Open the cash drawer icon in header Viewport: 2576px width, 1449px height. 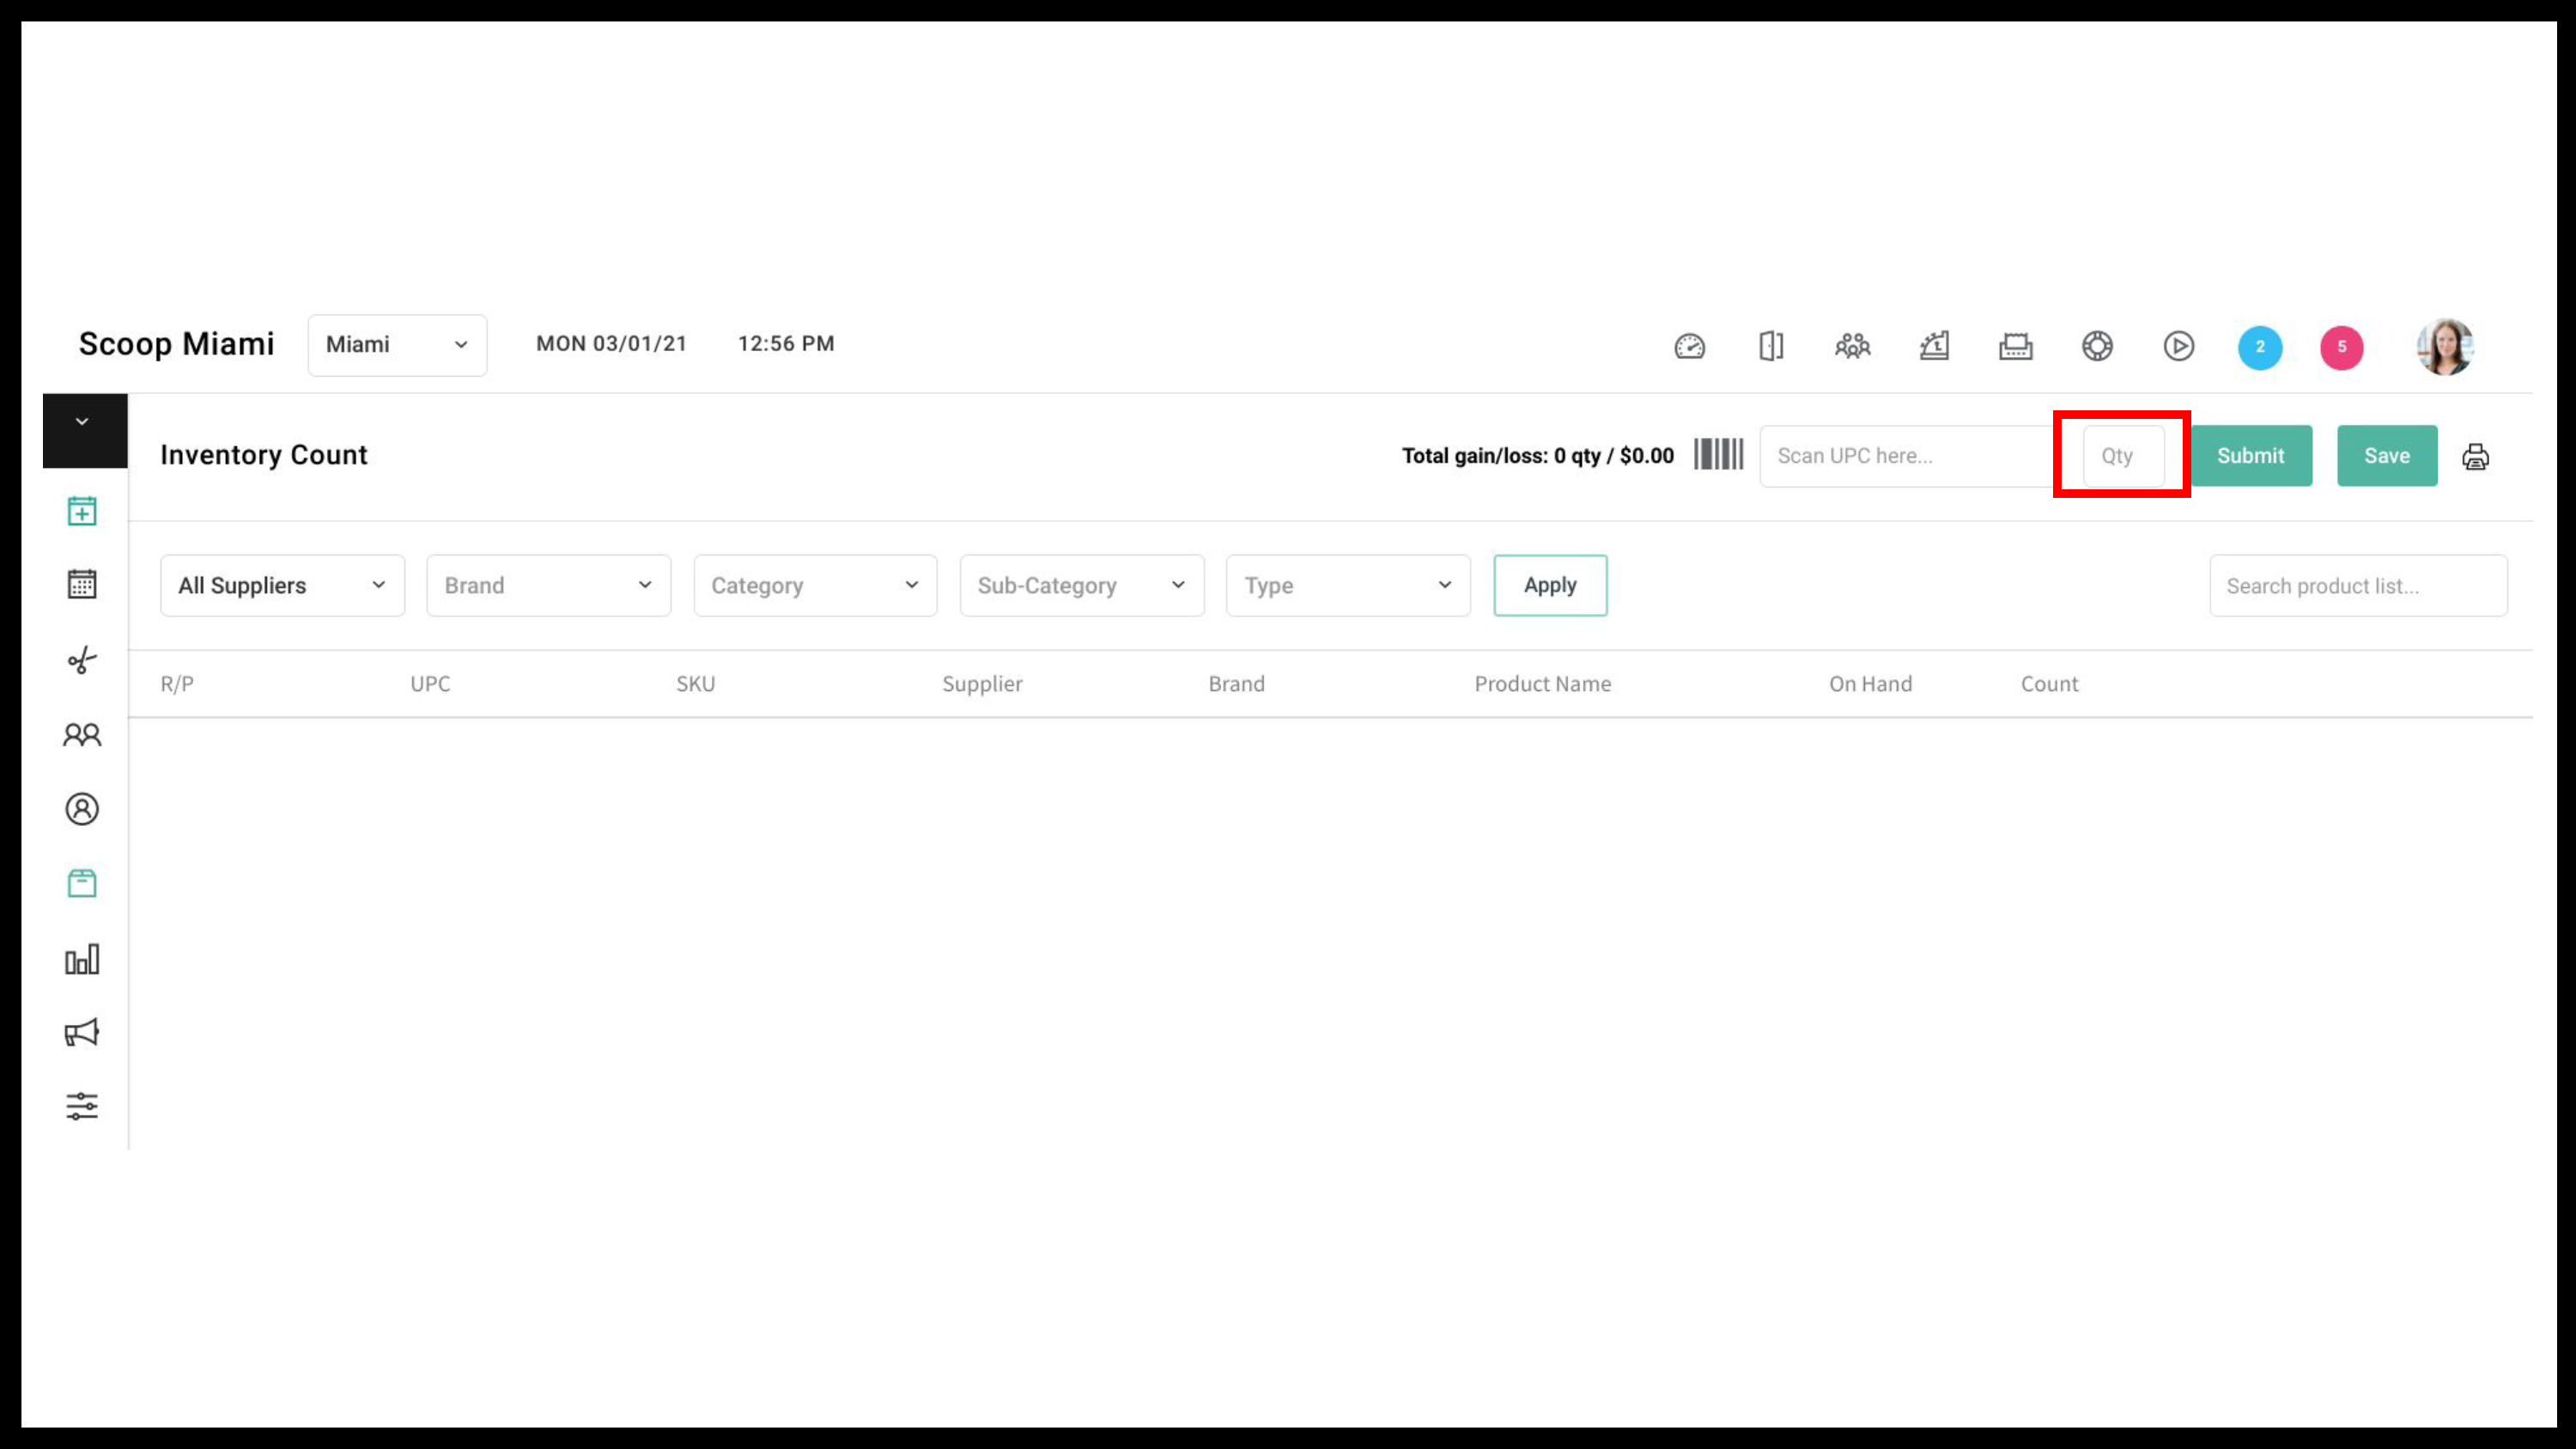pyautogui.click(x=2015, y=346)
